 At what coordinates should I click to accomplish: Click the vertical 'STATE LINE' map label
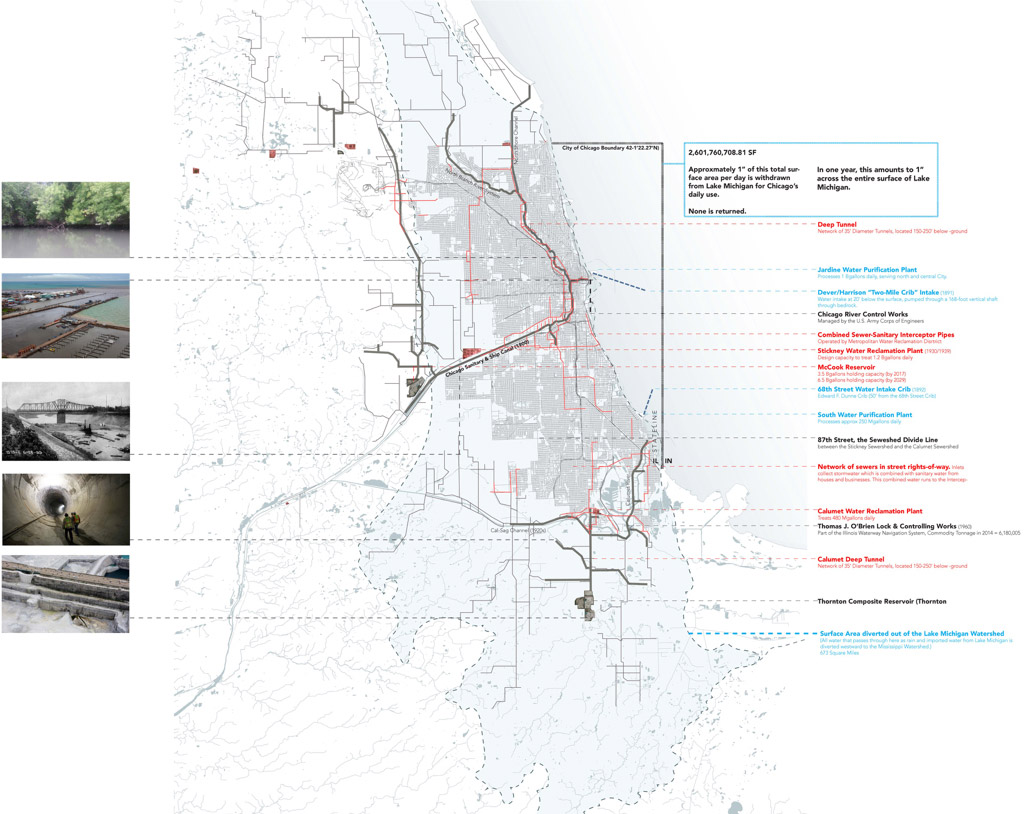pos(655,431)
